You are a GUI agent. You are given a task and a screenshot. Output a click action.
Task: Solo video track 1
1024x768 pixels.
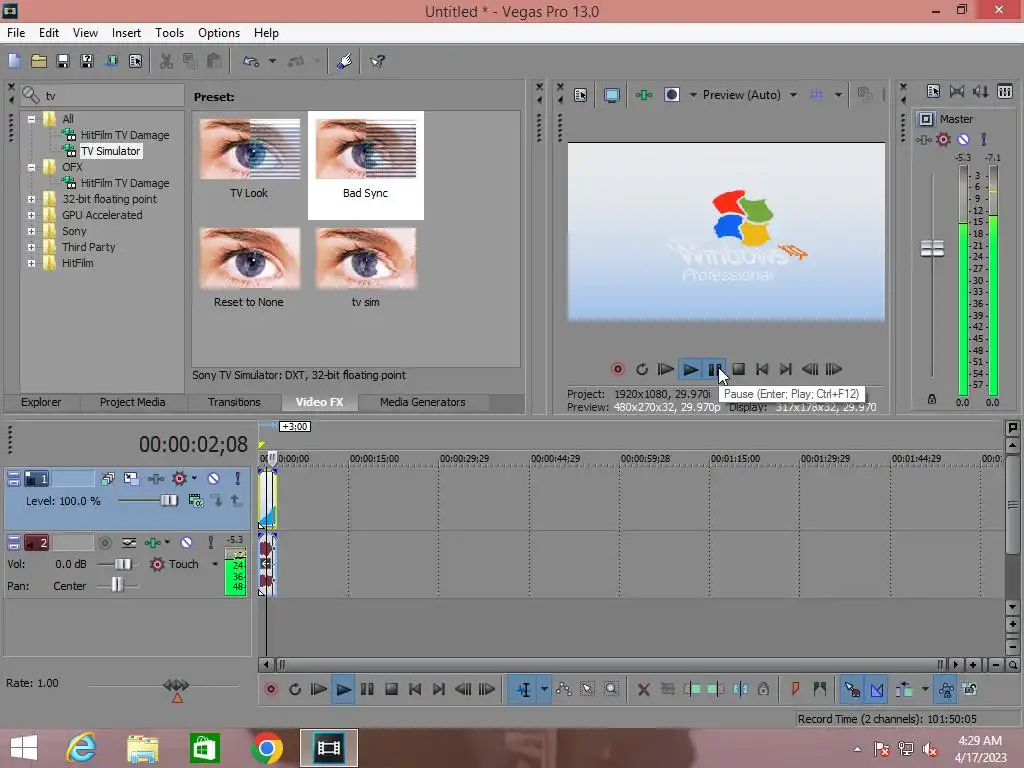pyautogui.click(x=238, y=479)
